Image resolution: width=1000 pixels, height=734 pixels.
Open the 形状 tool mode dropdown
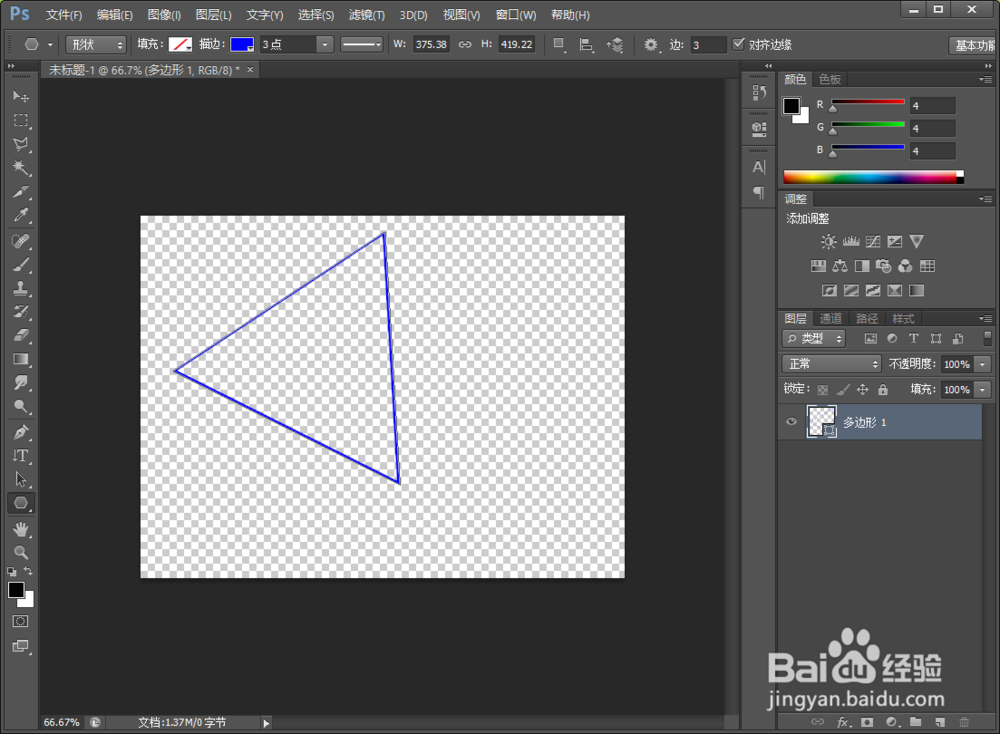[96, 44]
